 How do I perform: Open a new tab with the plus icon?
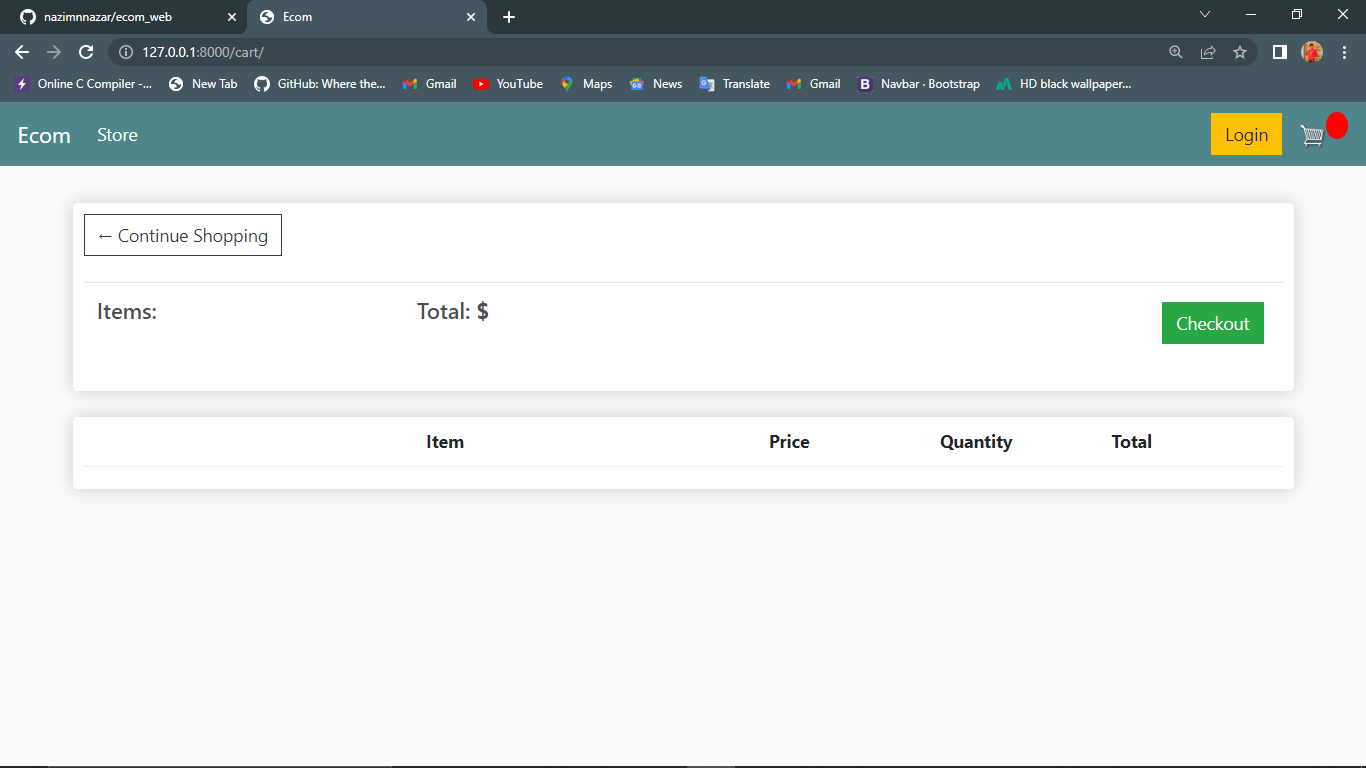click(509, 17)
